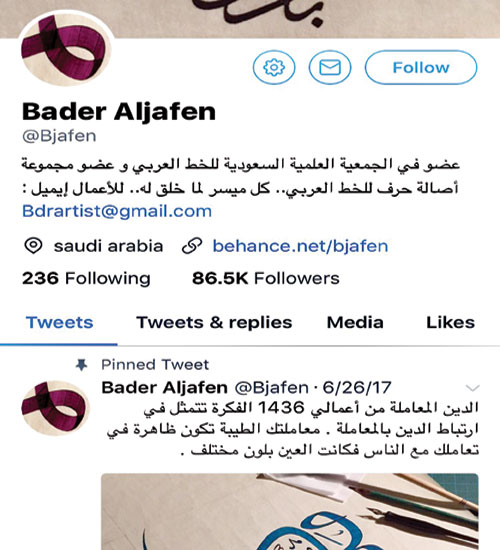The height and width of the screenshot is (550, 500).
Task: Open the pinned tweet author avatar
Action: coord(55,408)
